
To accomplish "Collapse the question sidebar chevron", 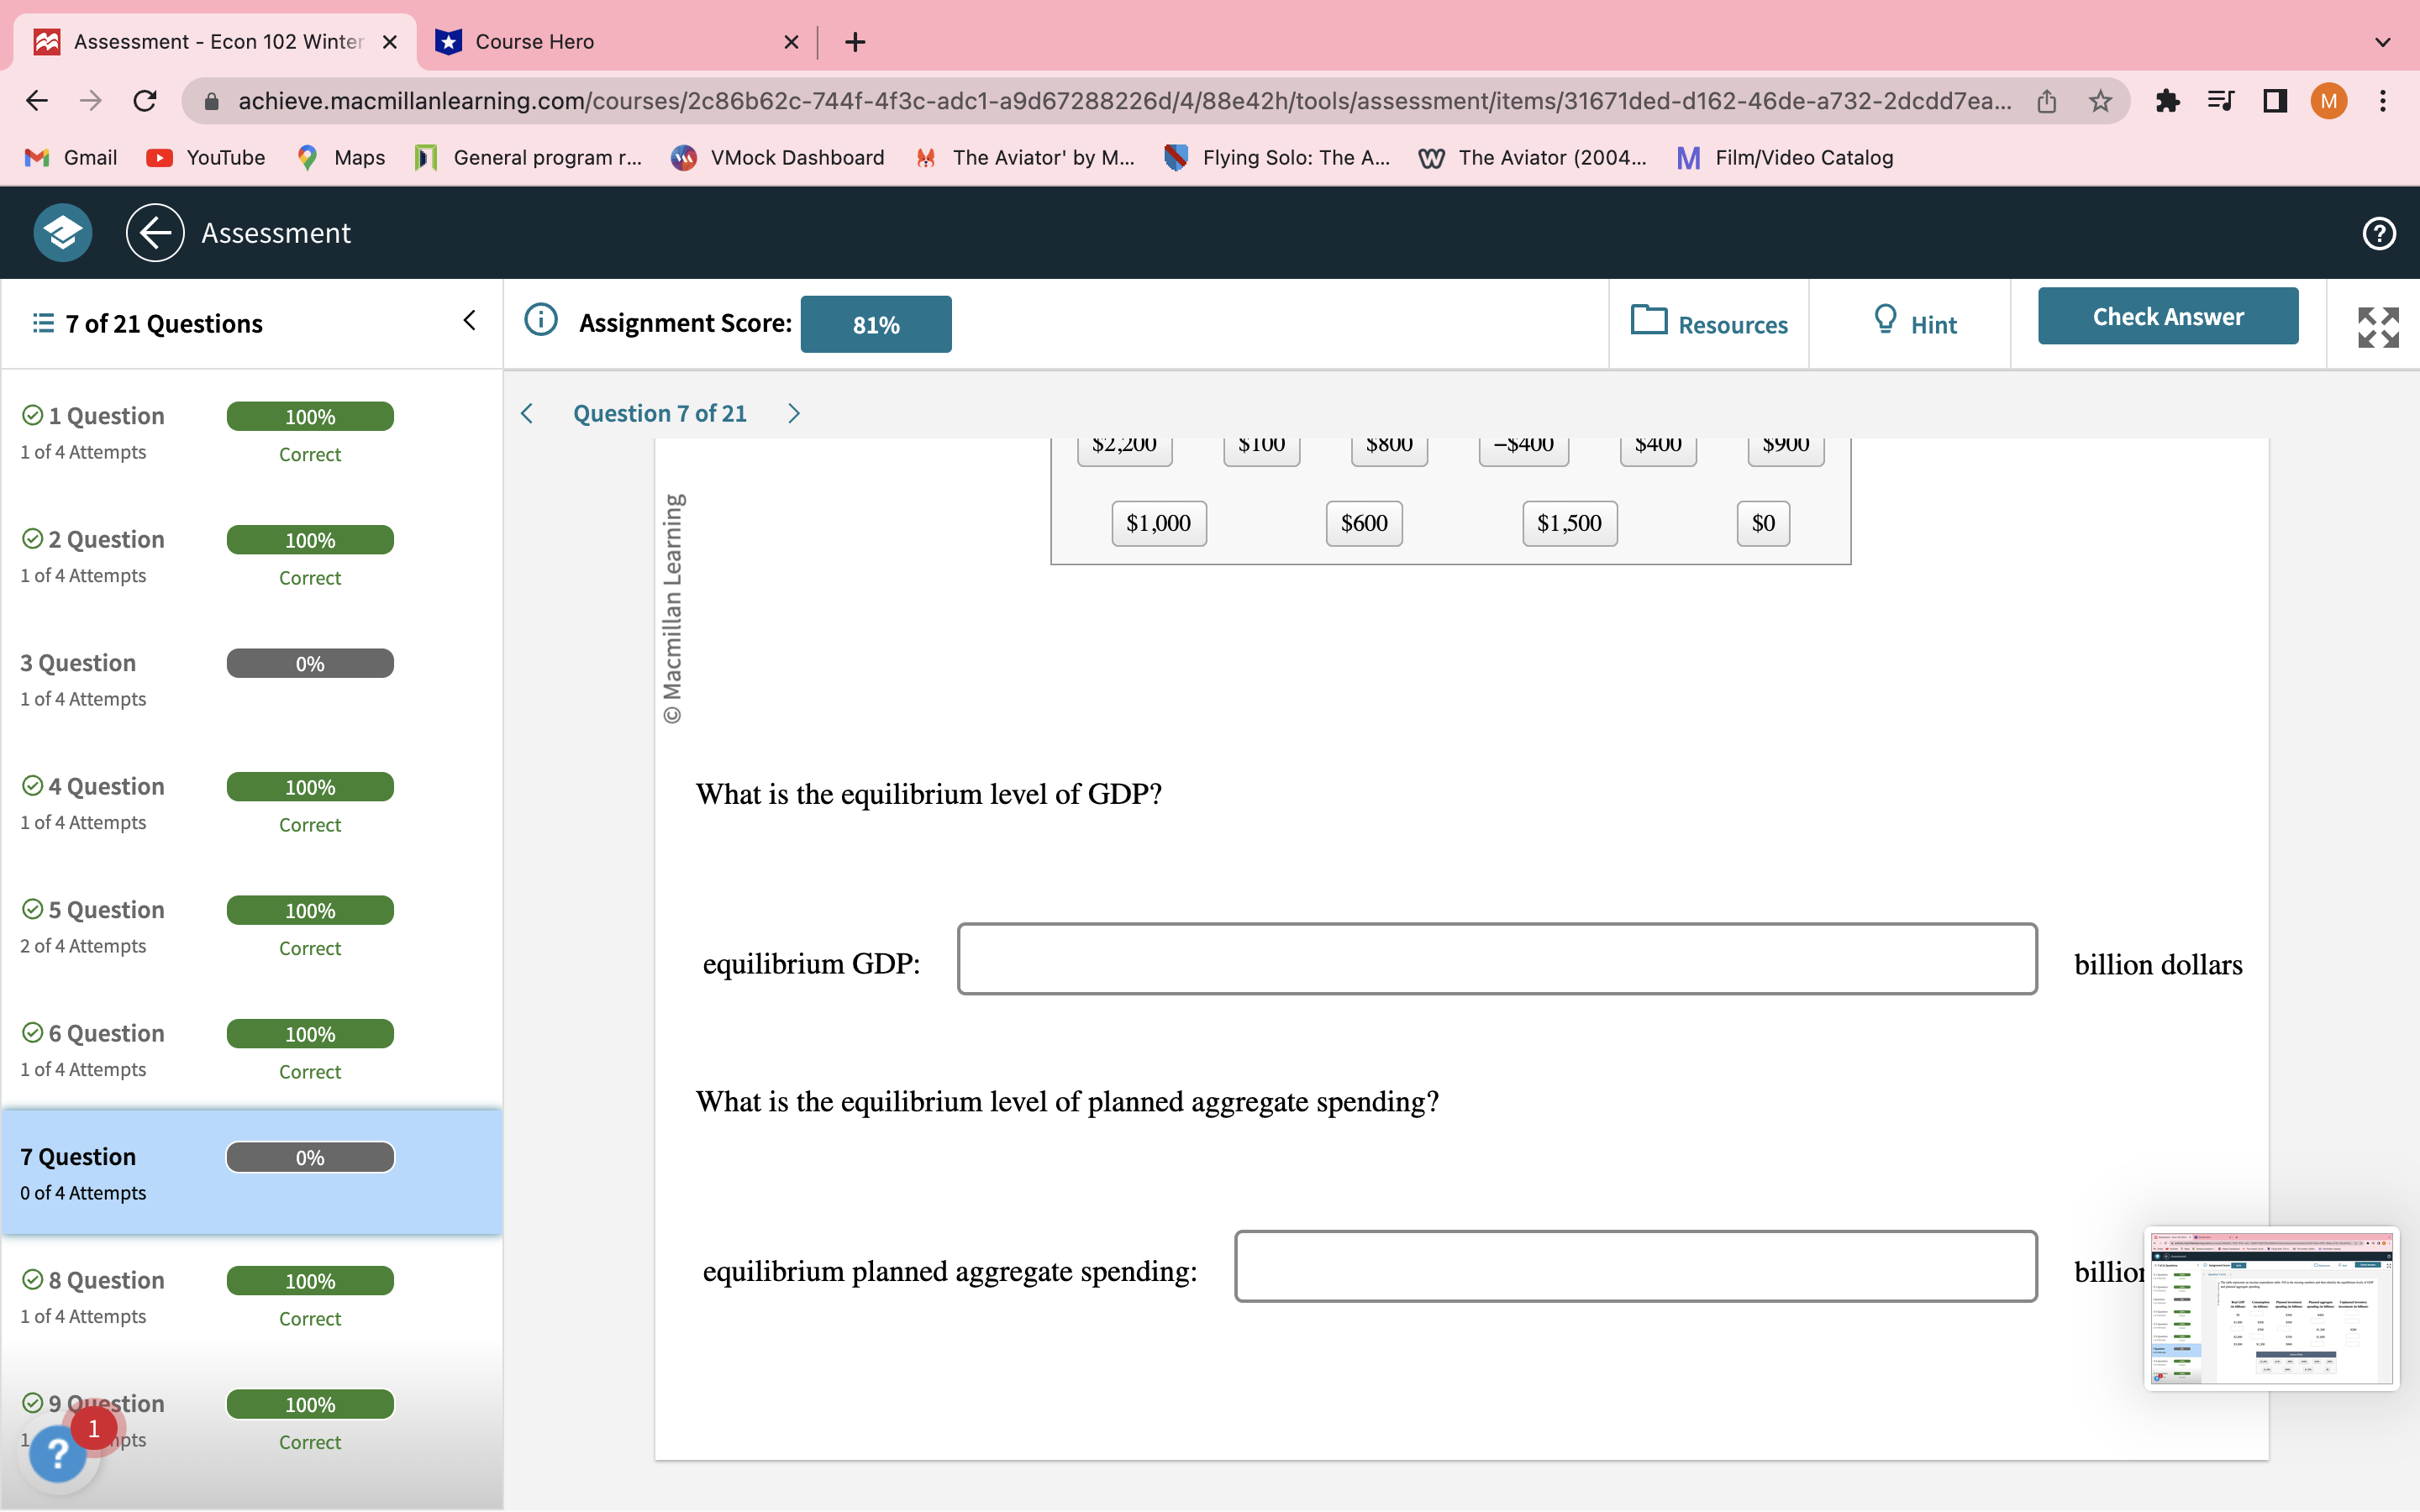I will tap(469, 320).
